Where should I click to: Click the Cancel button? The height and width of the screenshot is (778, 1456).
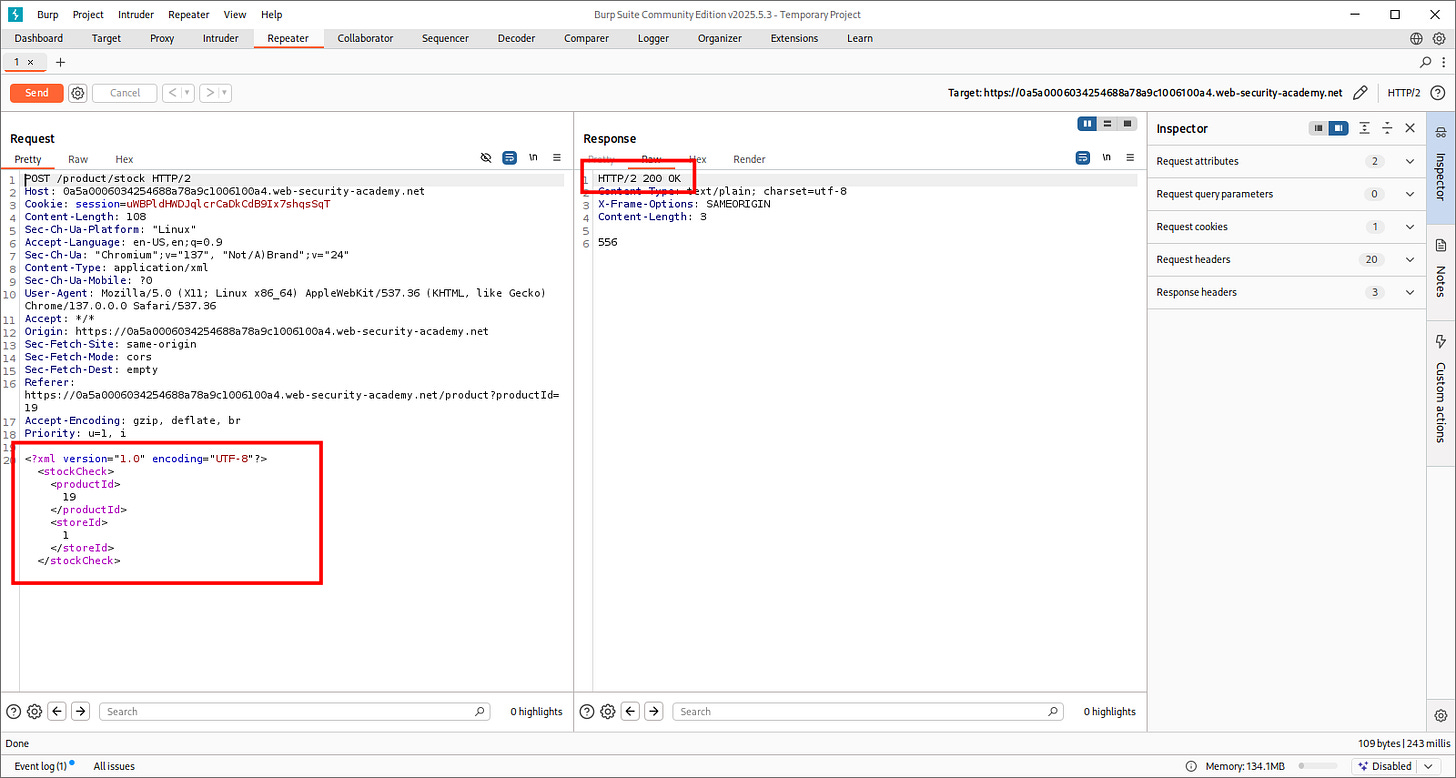pos(125,93)
